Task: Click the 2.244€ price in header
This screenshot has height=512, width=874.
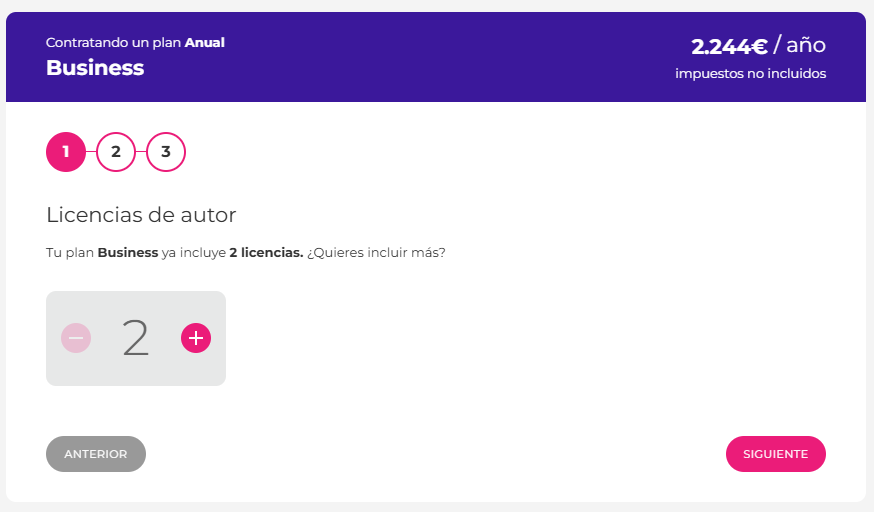Action: click(729, 46)
